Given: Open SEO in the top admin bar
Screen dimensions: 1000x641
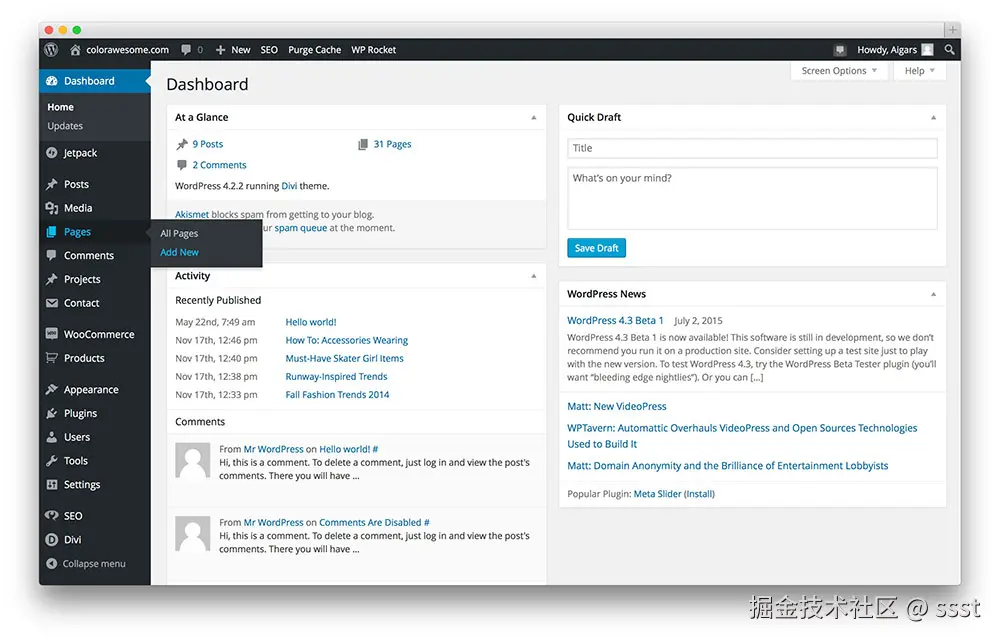Looking at the screenshot, I should coord(269,50).
